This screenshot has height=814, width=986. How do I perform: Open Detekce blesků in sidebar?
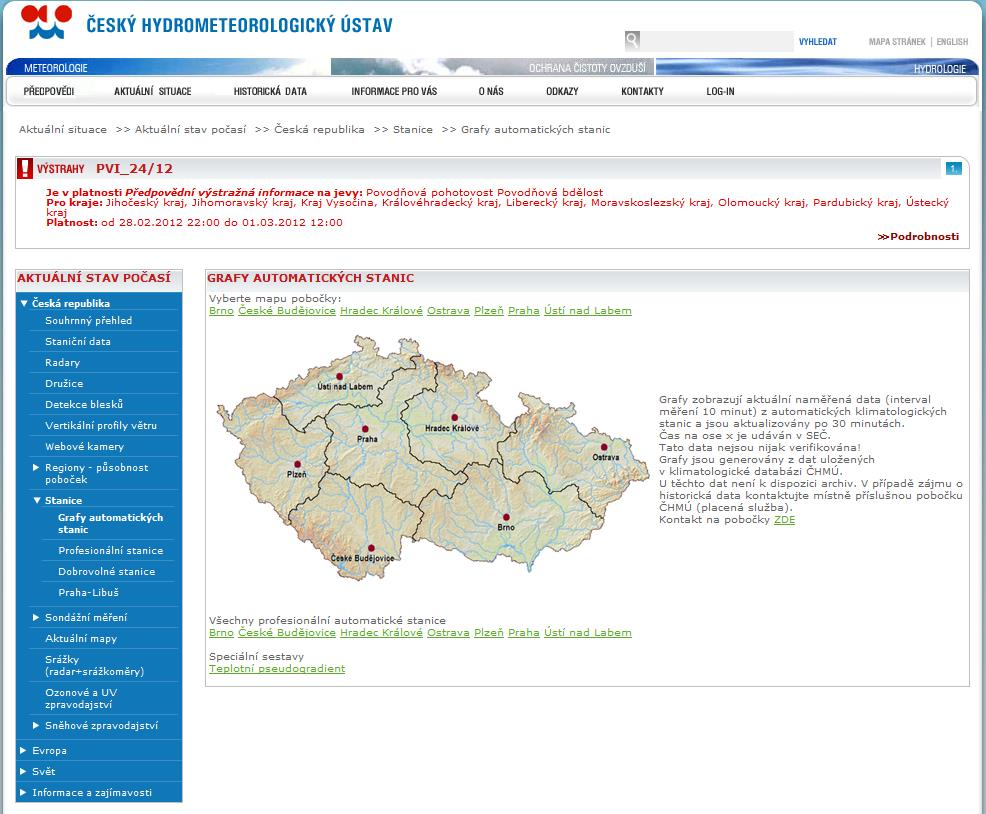pos(84,404)
